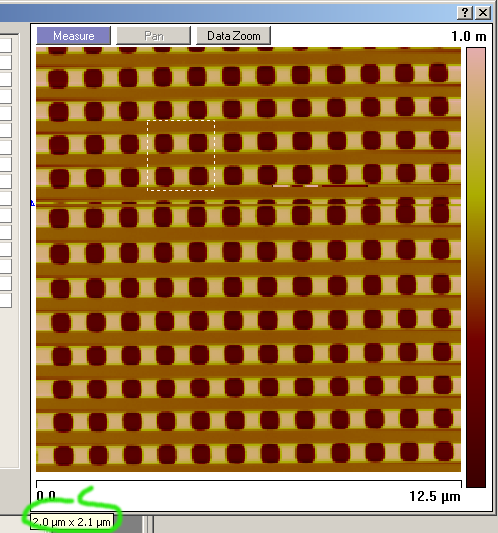
Task: Click the horizontal scale bar line below the image
Action: (x=249, y=481)
